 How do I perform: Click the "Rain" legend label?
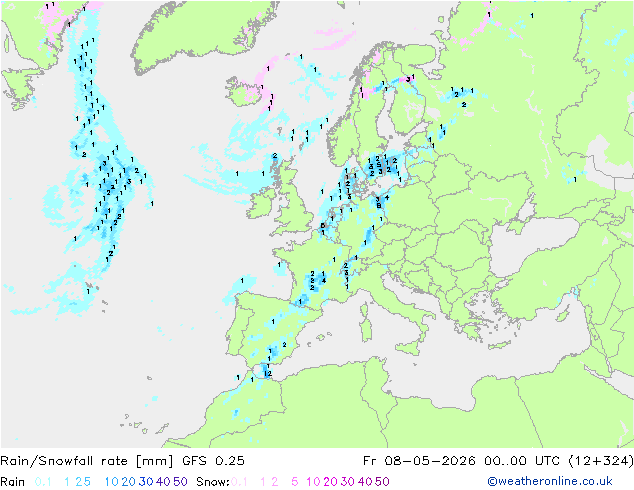13,482
